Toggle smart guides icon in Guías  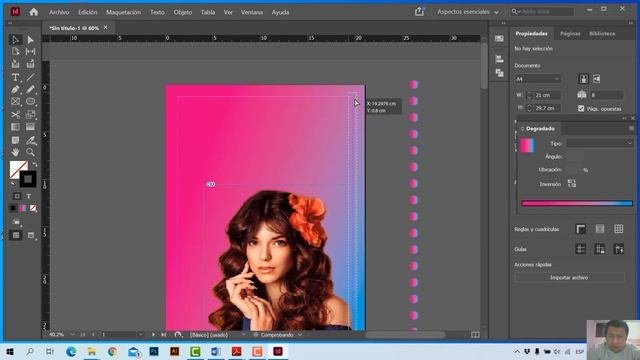(618, 249)
